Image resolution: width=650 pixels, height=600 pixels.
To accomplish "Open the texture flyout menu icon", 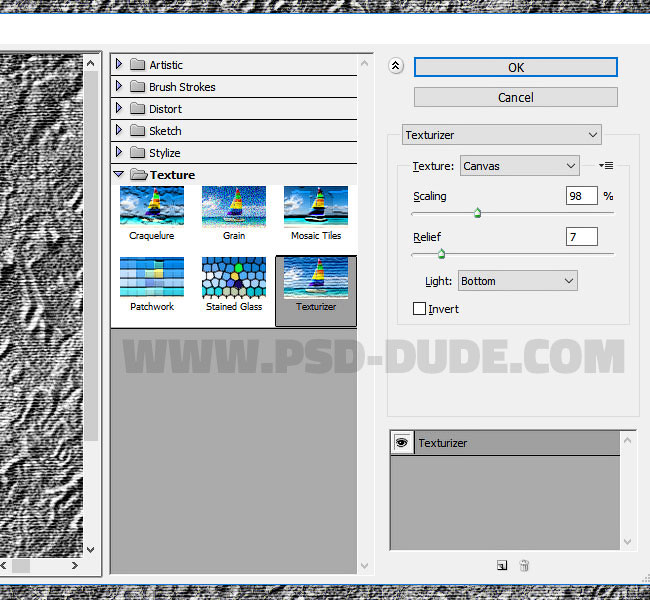I will coord(606,166).
